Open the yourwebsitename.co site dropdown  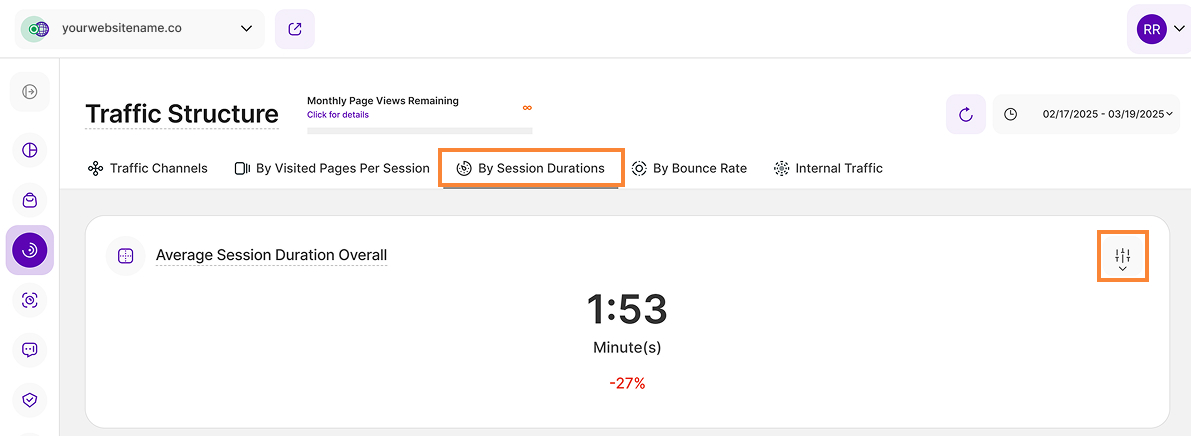[x=141, y=29]
